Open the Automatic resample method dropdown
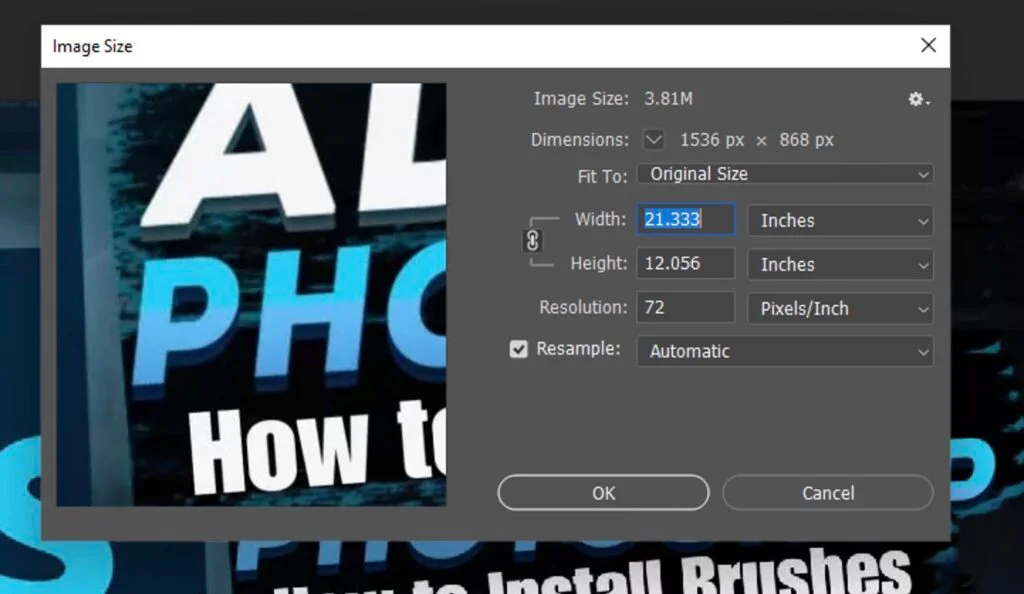This screenshot has width=1024, height=594. click(784, 351)
